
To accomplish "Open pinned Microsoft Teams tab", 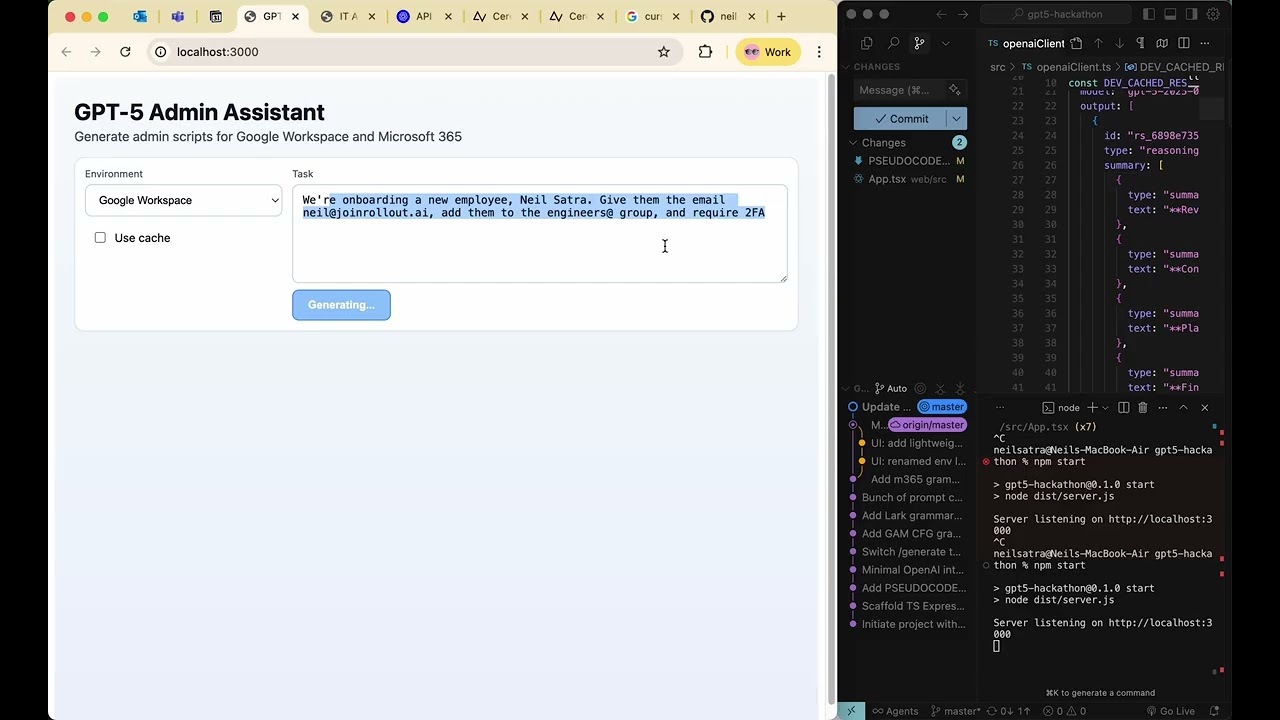I will pos(178,16).
